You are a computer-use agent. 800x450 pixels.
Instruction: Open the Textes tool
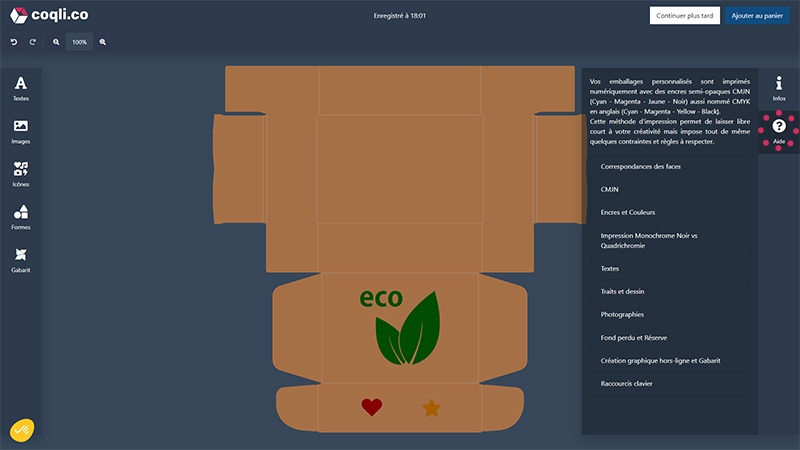[21, 89]
